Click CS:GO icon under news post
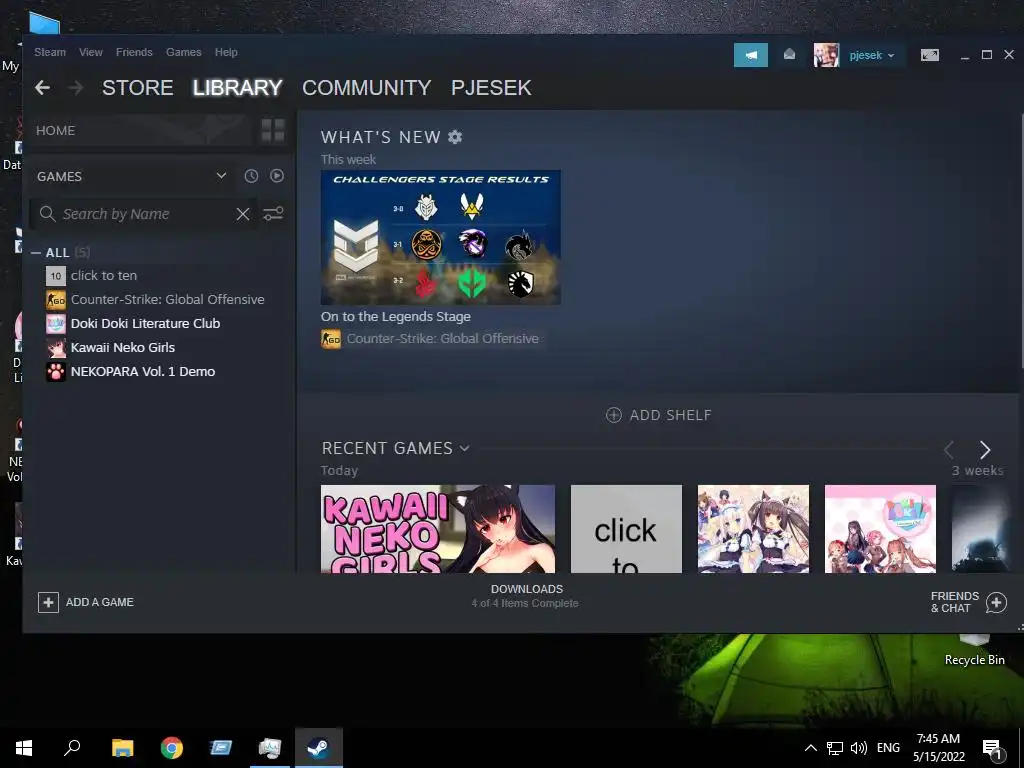1024x768 pixels. (330, 339)
